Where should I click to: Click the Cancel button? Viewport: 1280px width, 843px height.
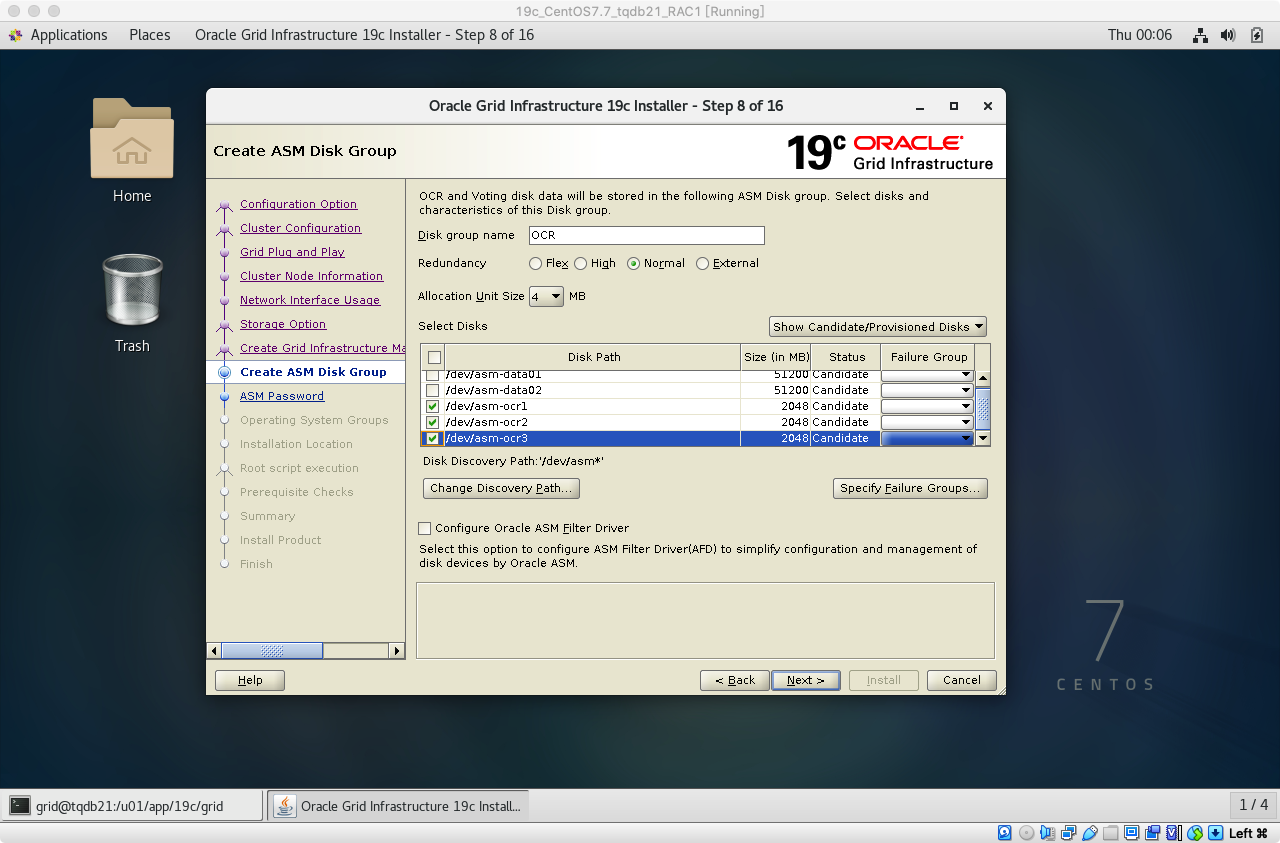(961, 680)
